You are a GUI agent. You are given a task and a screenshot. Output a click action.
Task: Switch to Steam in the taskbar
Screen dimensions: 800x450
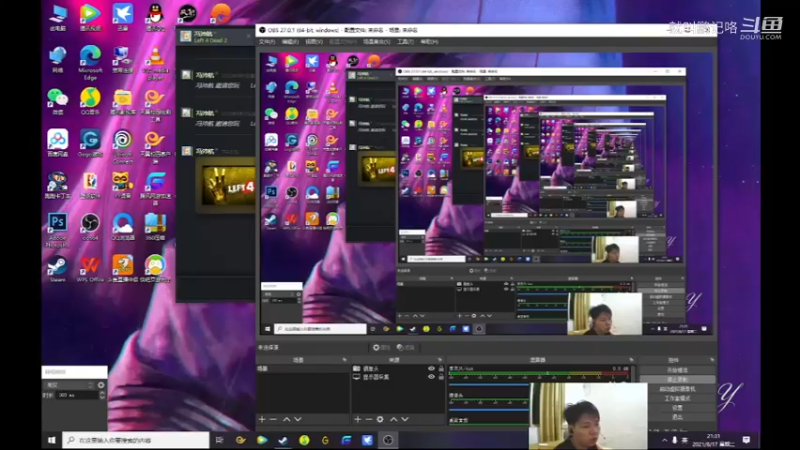(283, 440)
